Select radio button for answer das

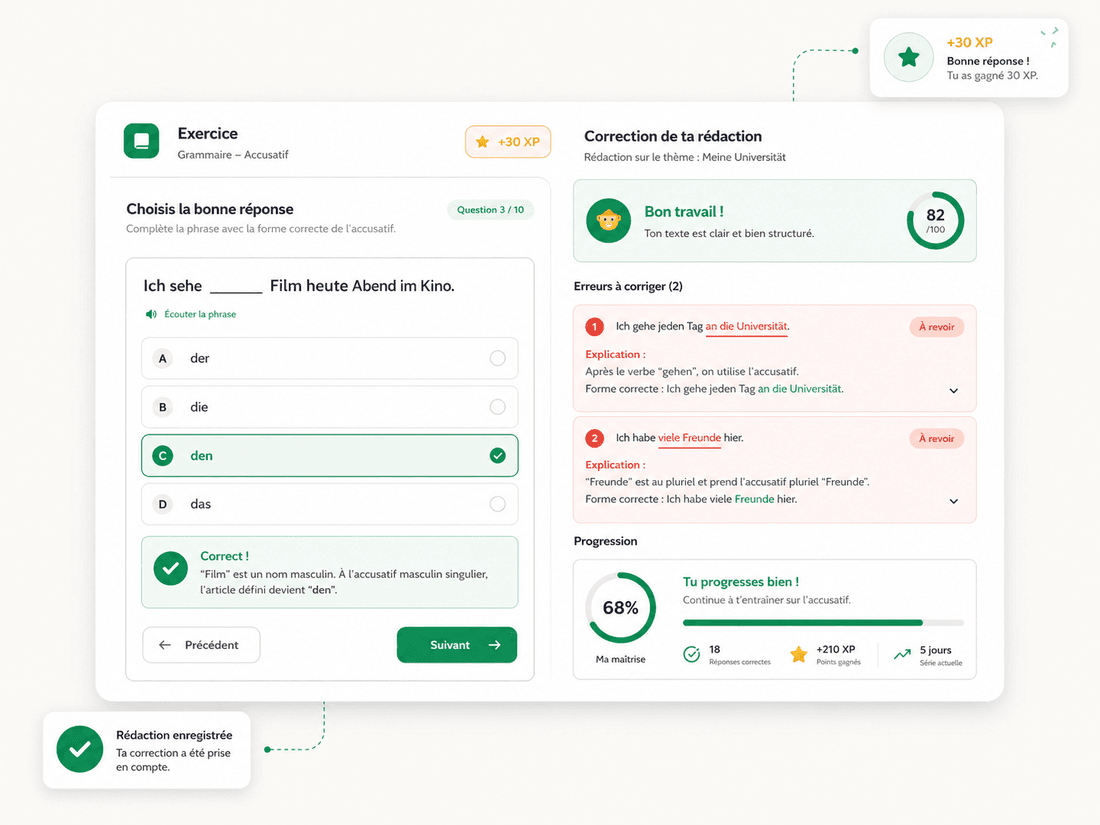(497, 504)
